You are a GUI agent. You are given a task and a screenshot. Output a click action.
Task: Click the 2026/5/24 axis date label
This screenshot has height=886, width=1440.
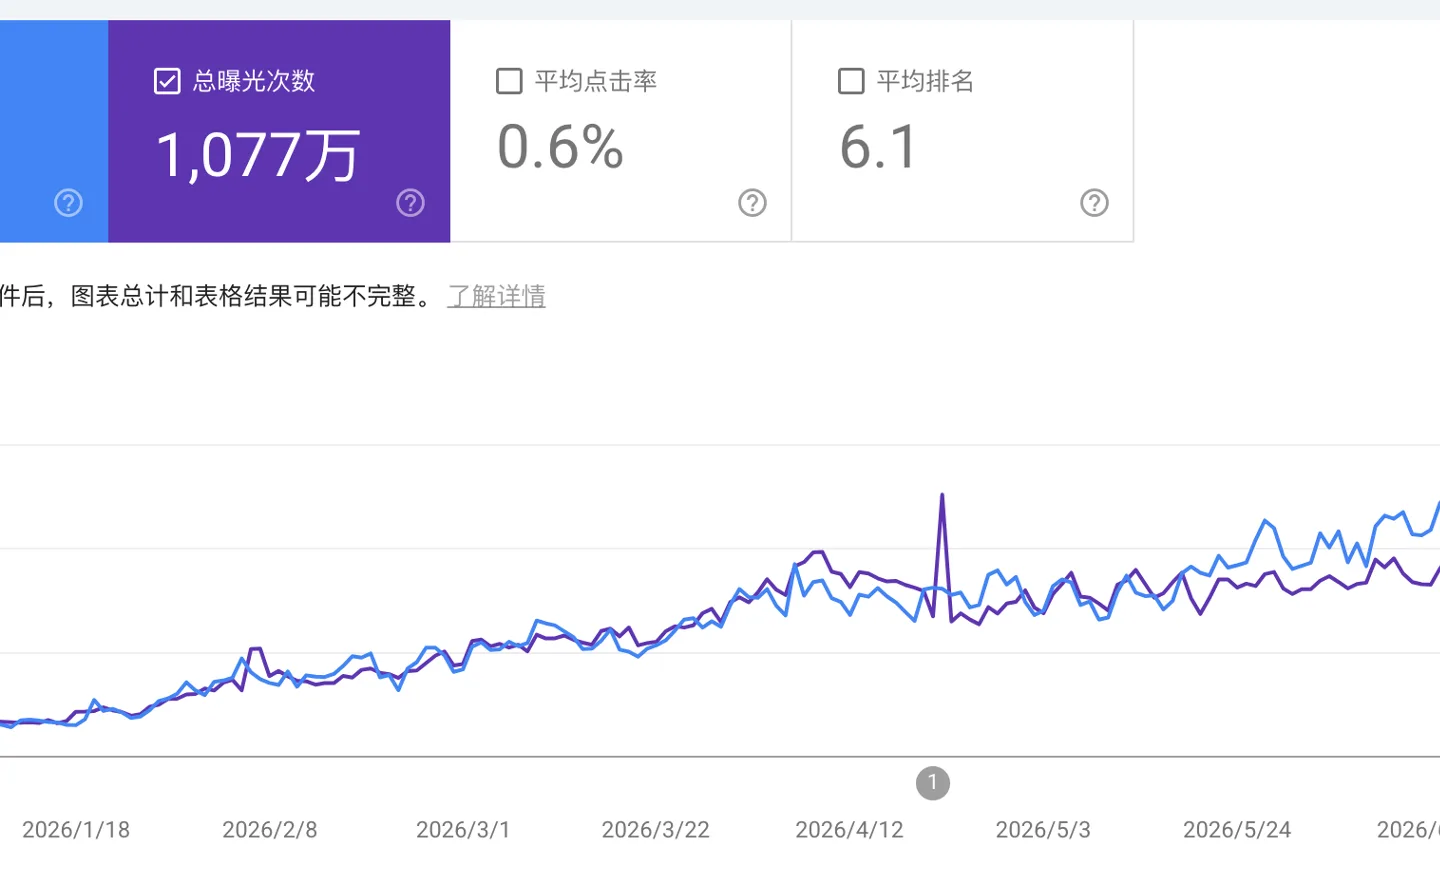point(1237,830)
